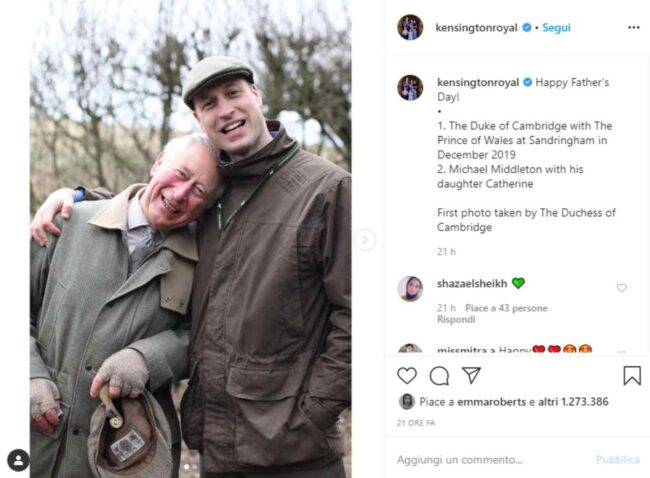Image resolution: width=650 pixels, height=478 pixels.
Task: Click kensingtonroyal avatar beside the caption
Action: pos(410,88)
